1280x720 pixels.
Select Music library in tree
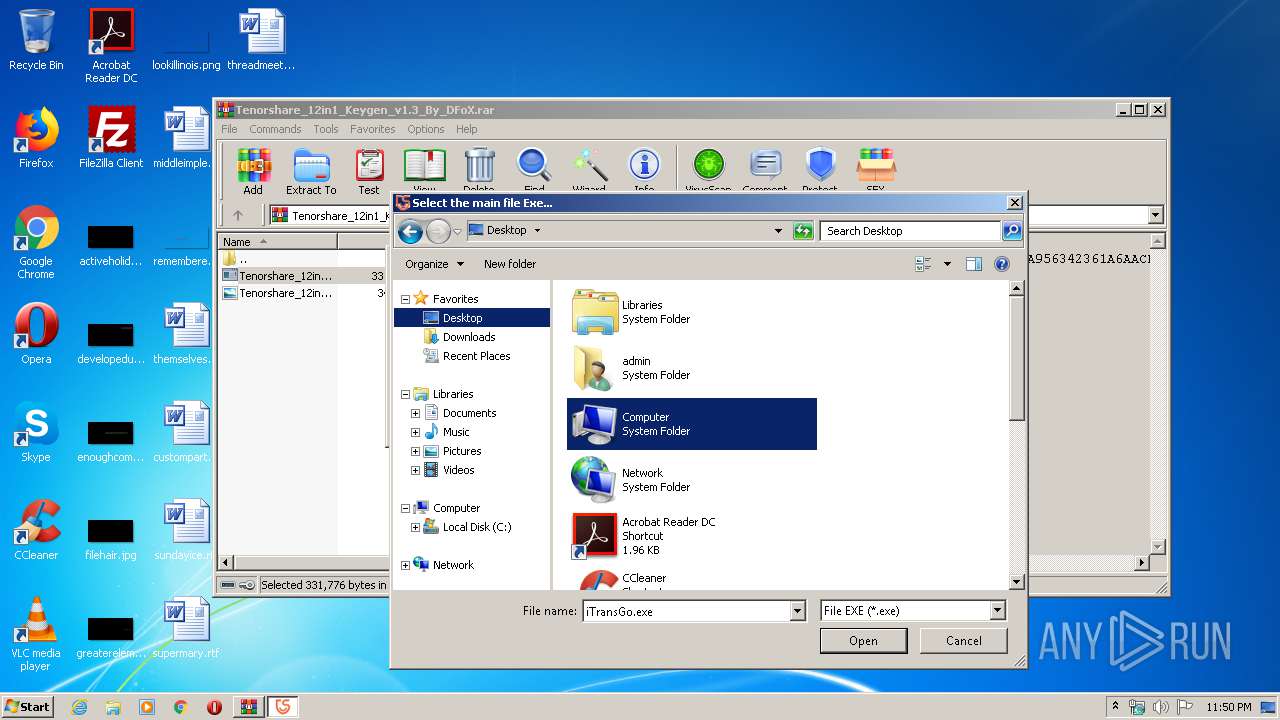coord(456,432)
